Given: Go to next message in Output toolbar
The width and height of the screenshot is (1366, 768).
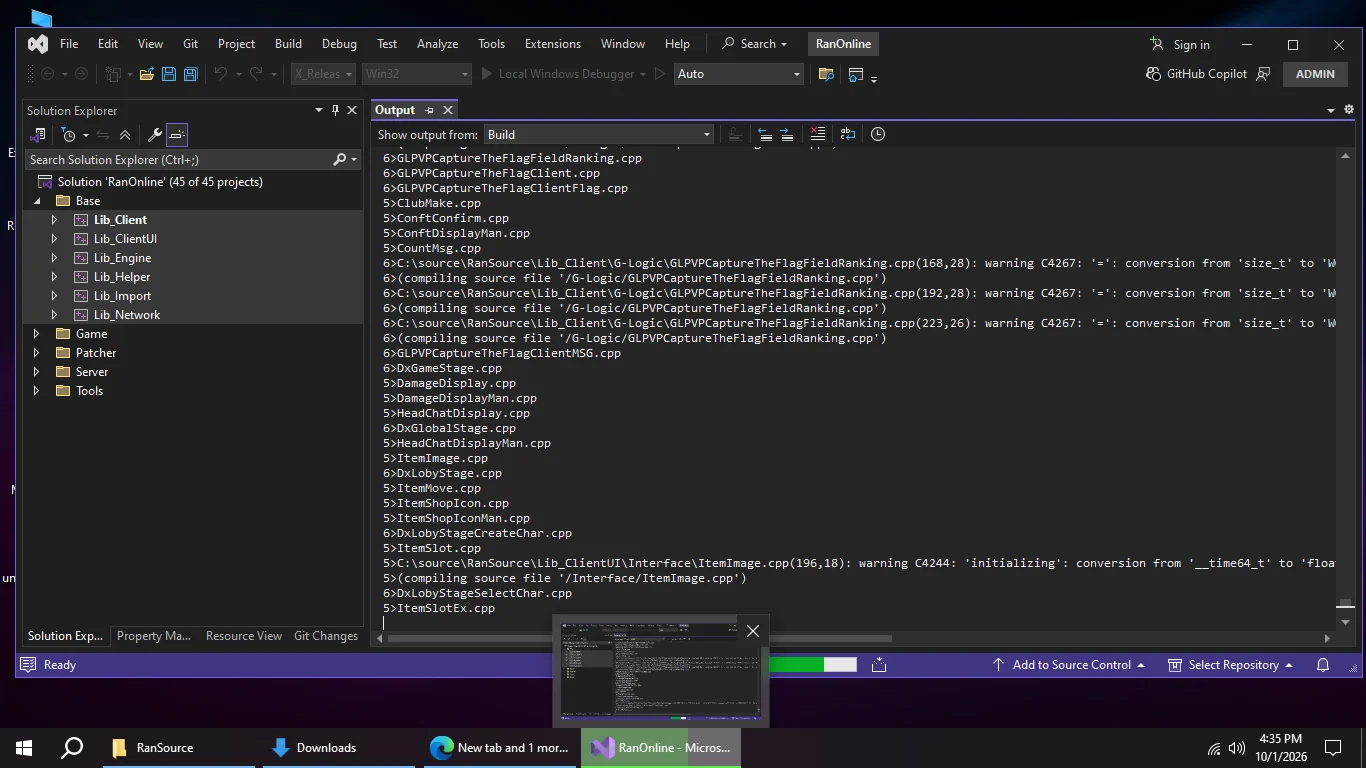Looking at the screenshot, I should tap(786, 134).
